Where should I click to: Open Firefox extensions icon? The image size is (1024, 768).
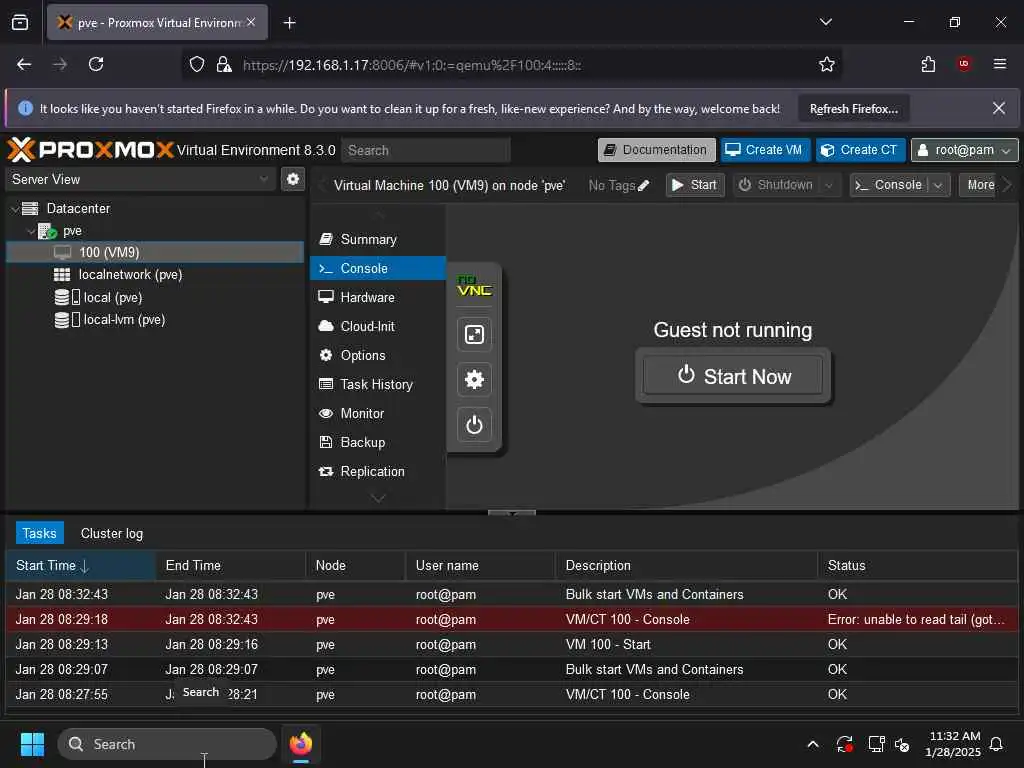tap(928, 64)
